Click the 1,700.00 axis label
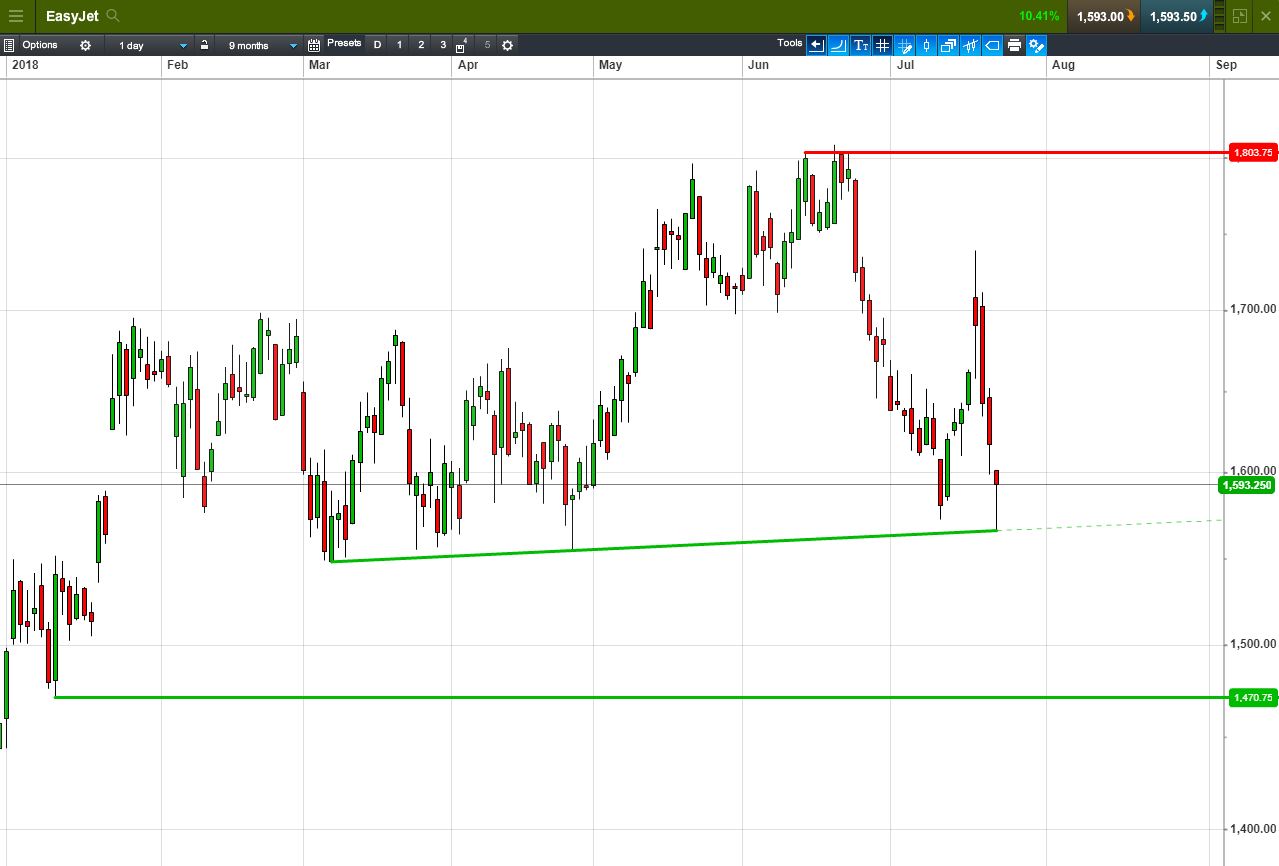 click(x=1253, y=310)
